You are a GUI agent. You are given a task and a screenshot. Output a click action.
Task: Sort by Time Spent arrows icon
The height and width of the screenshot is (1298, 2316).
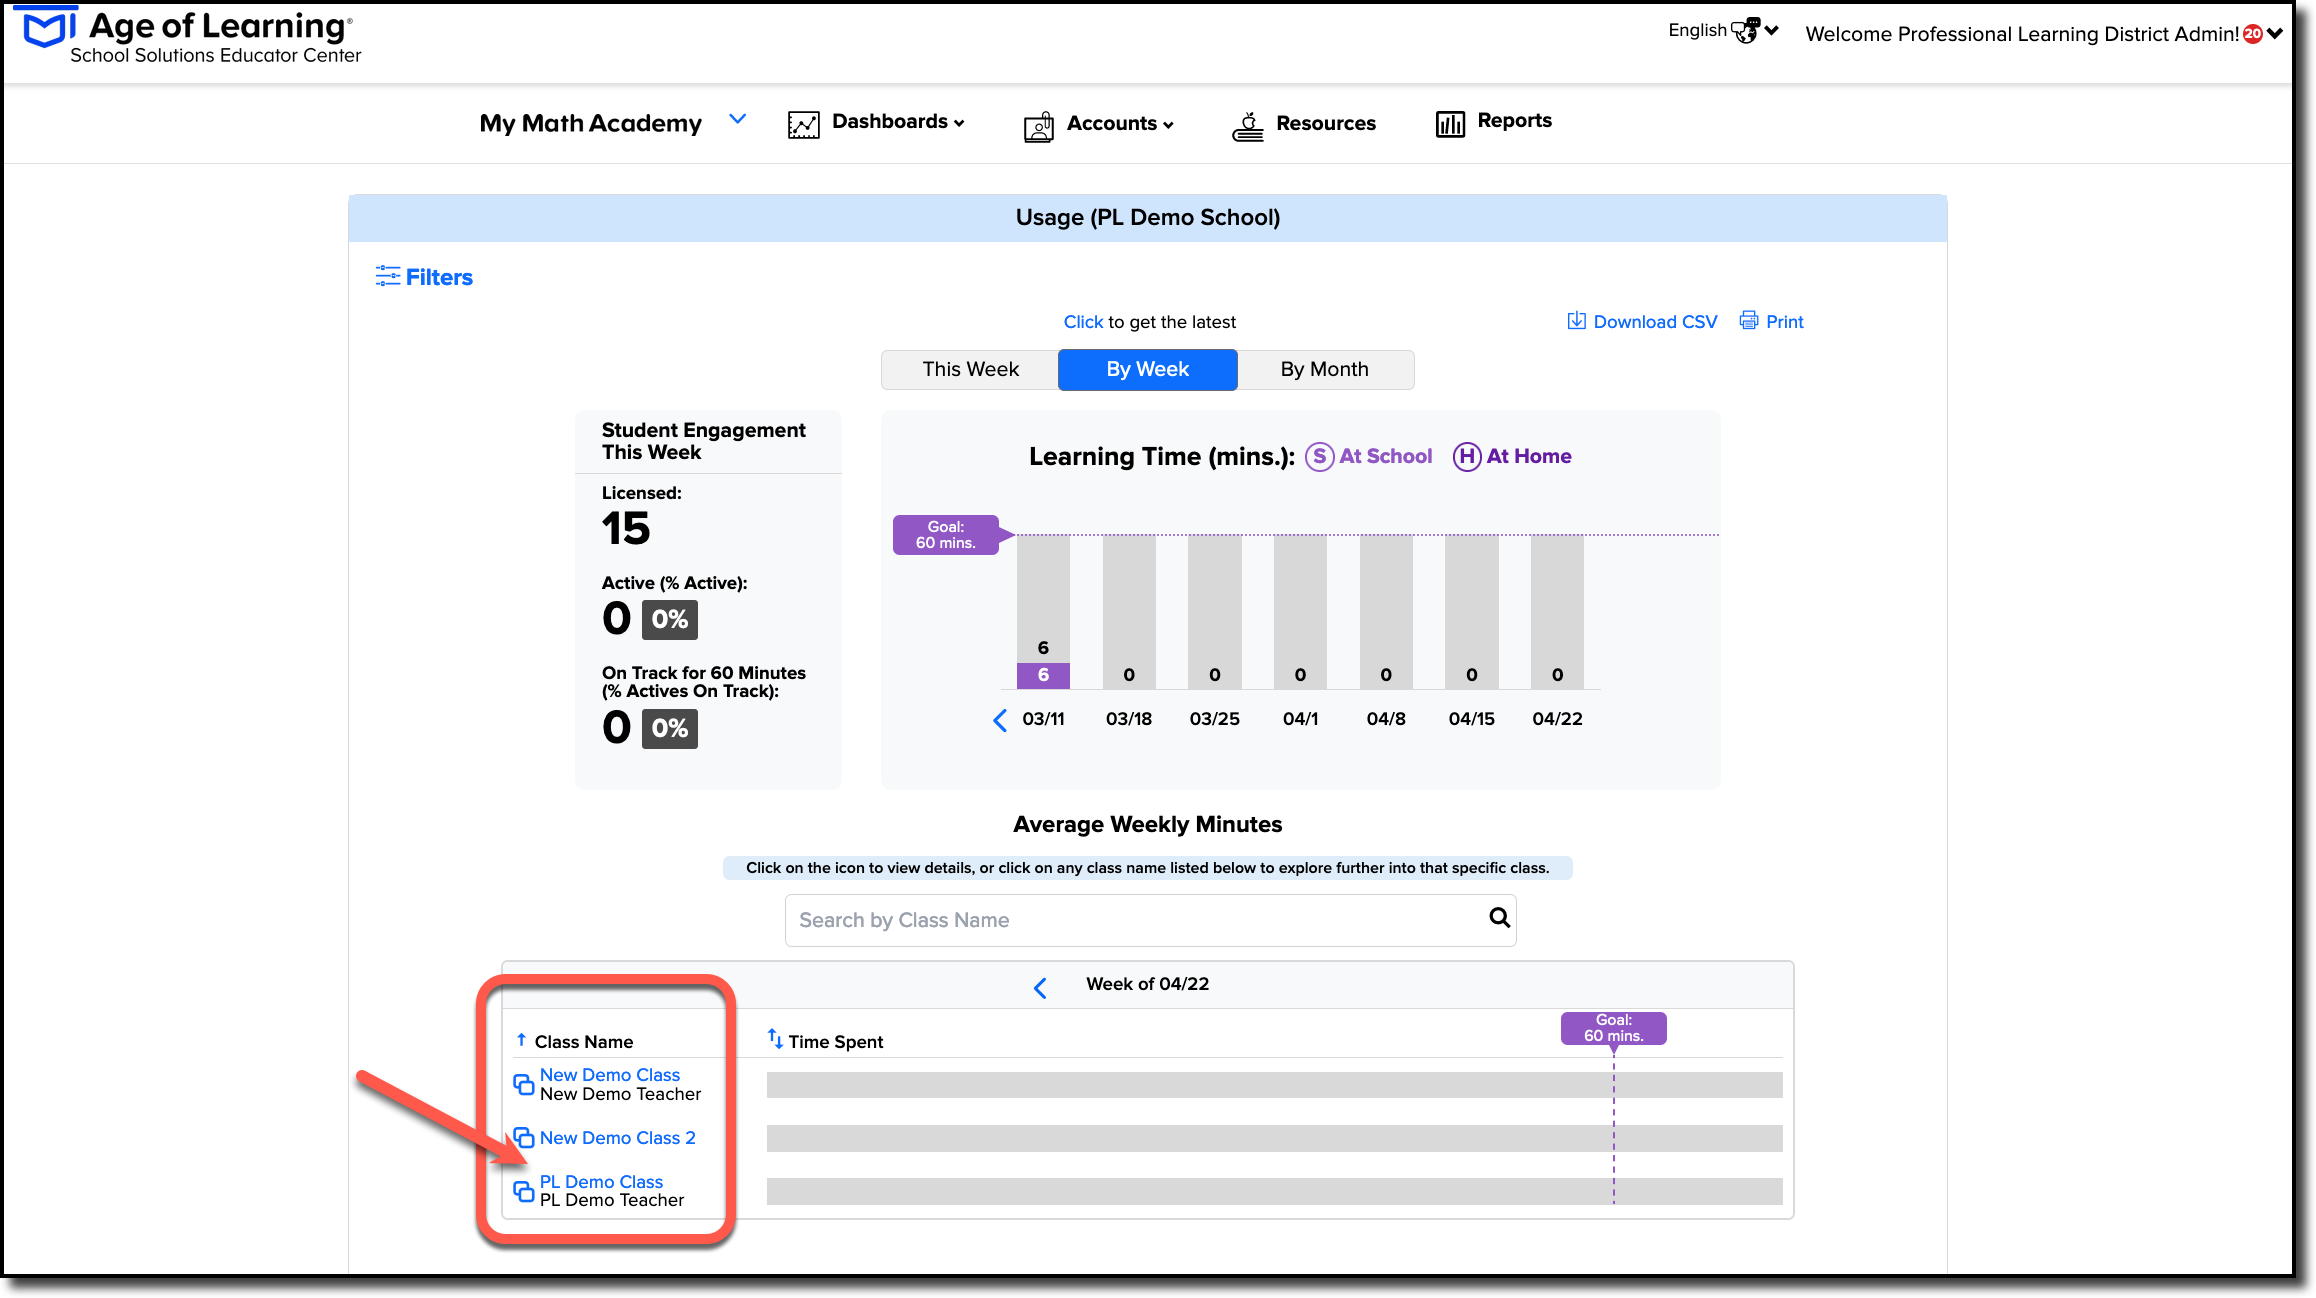click(775, 1039)
